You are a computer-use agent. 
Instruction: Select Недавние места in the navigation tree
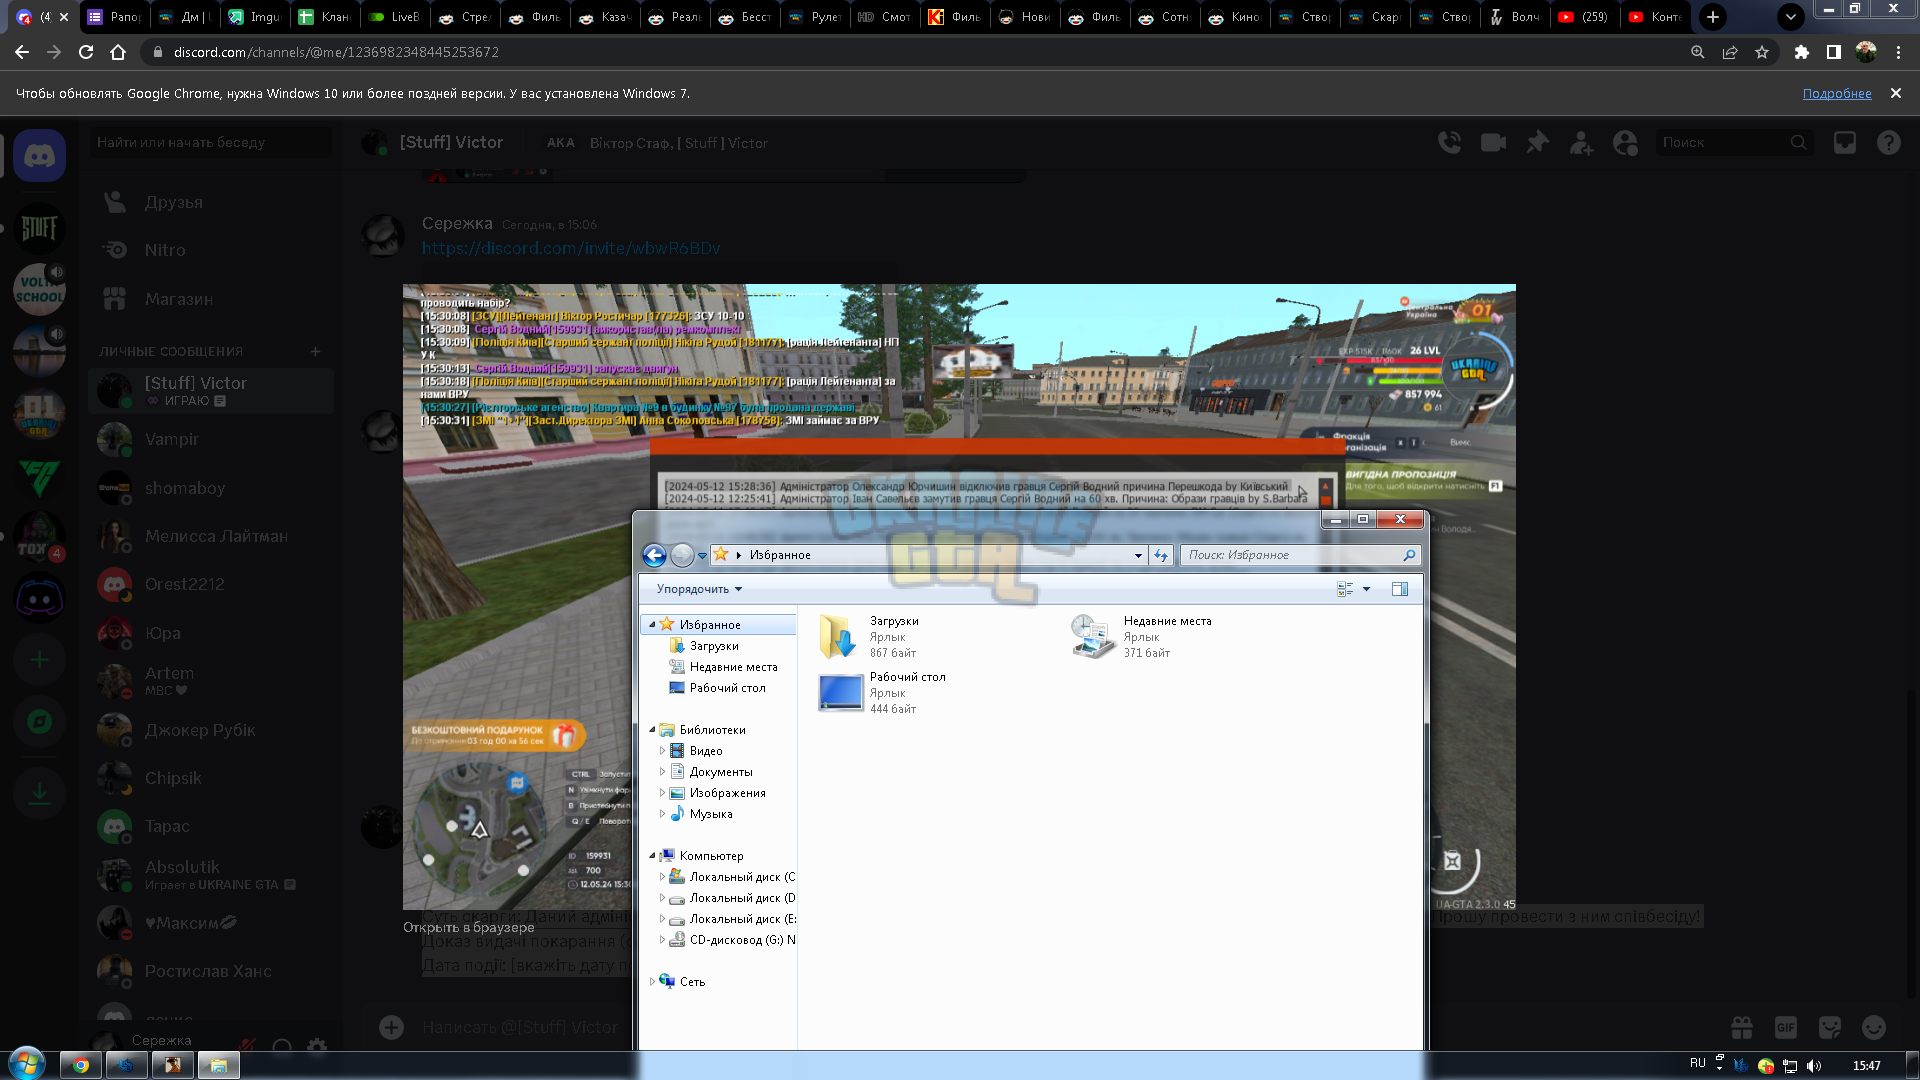pos(733,667)
